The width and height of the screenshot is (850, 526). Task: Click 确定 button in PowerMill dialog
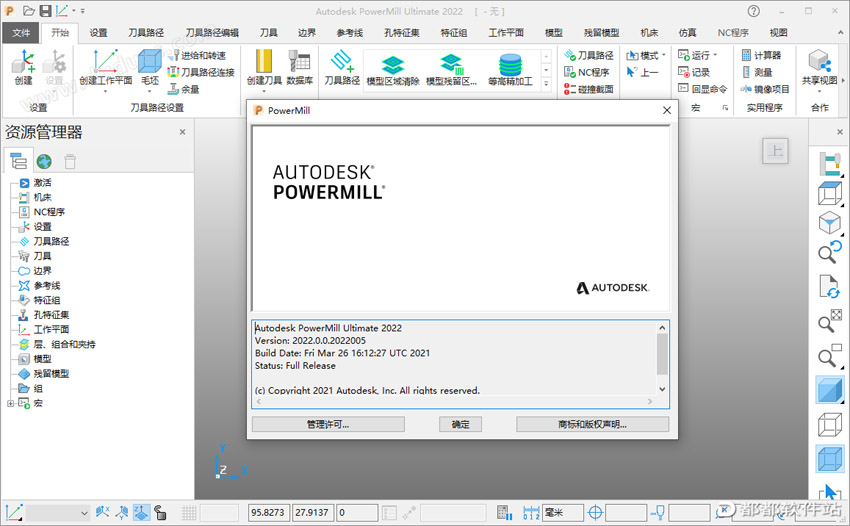click(x=460, y=424)
